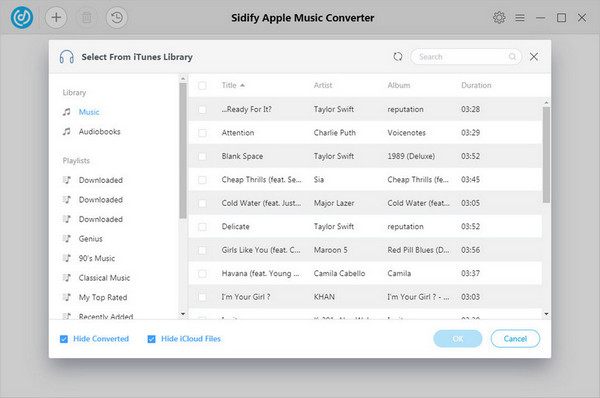Close the Select From iTunes Library dialog
This screenshot has width=600, height=398.
click(534, 57)
